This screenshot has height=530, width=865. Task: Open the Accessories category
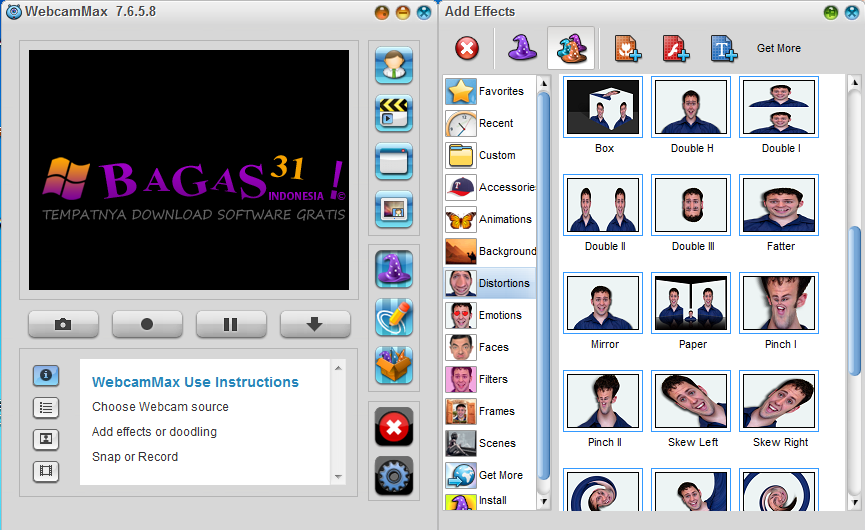[x=489, y=187]
